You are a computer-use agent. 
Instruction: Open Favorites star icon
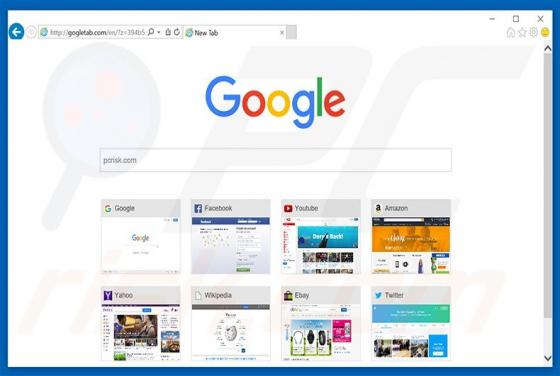point(522,32)
